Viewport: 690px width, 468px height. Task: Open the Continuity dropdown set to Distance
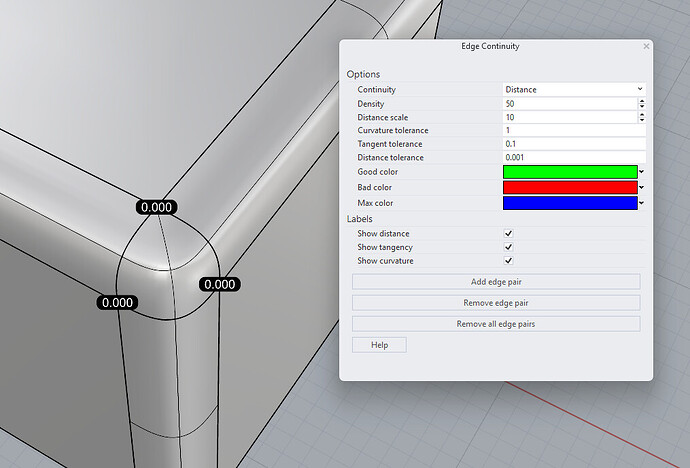click(x=574, y=89)
